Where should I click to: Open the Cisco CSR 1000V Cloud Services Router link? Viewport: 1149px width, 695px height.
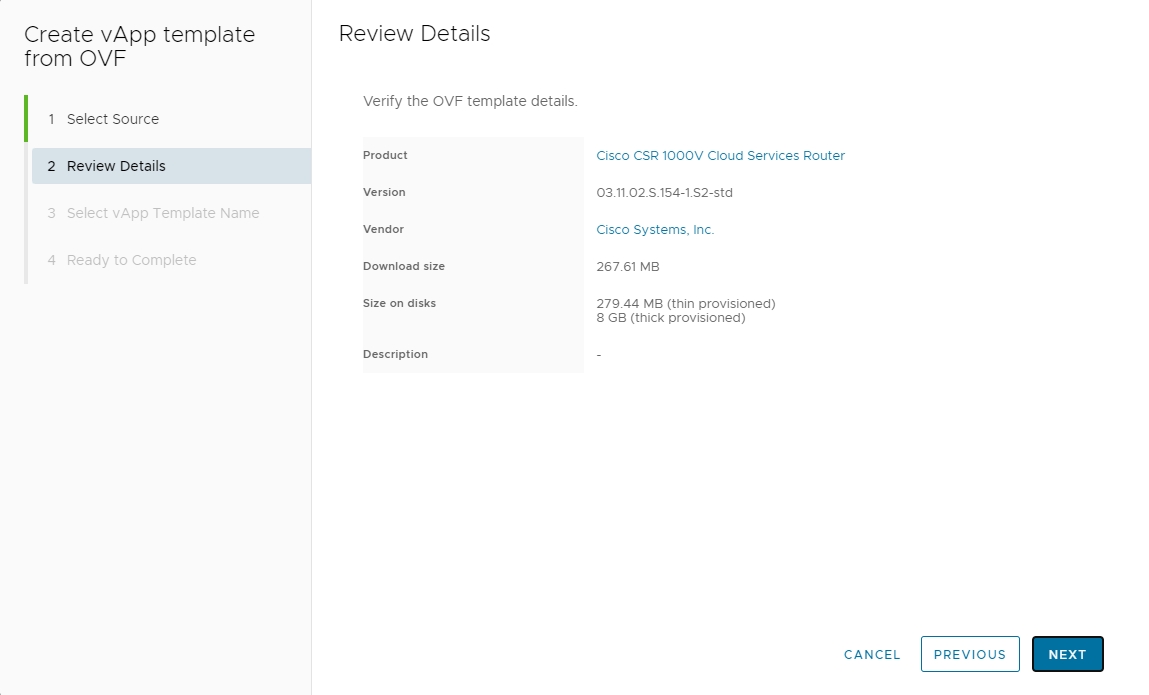pyautogui.click(x=720, y=155)
